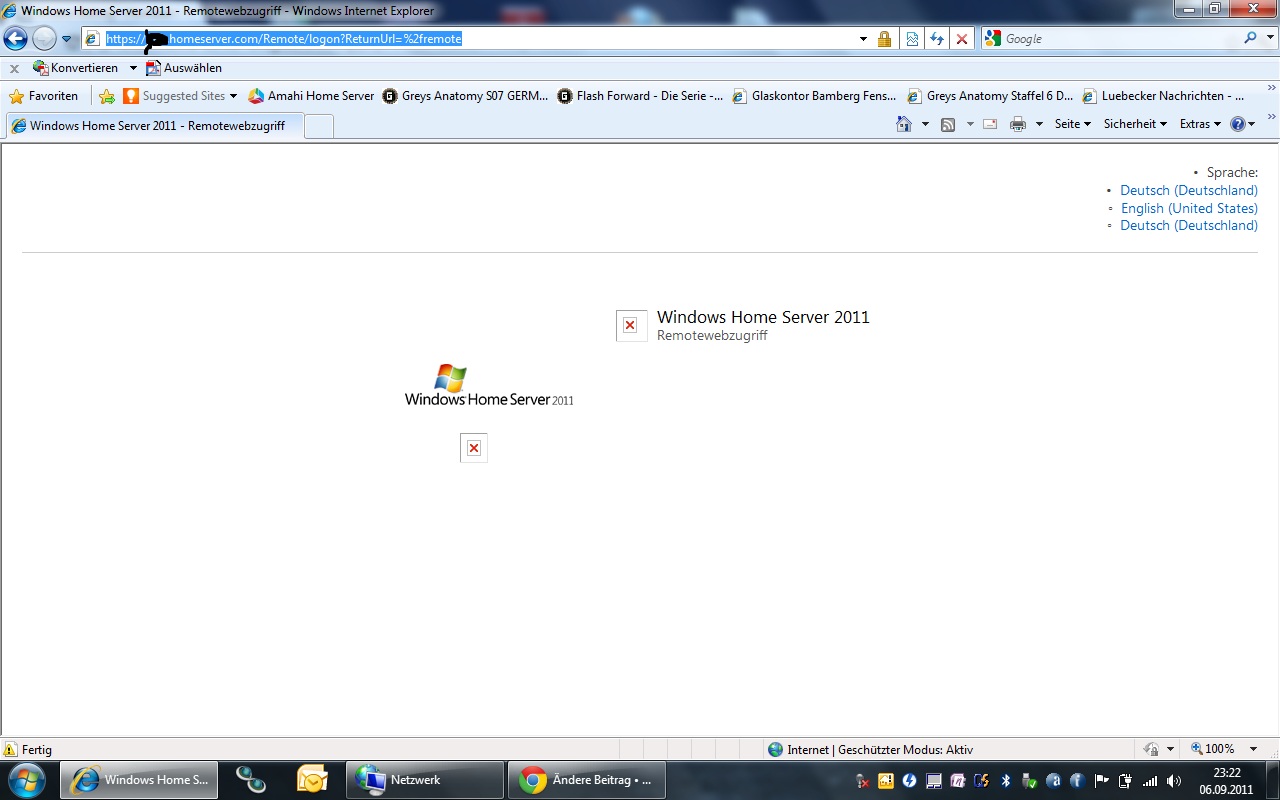
Task: Open the Favoriten star button
Action: 44,96
